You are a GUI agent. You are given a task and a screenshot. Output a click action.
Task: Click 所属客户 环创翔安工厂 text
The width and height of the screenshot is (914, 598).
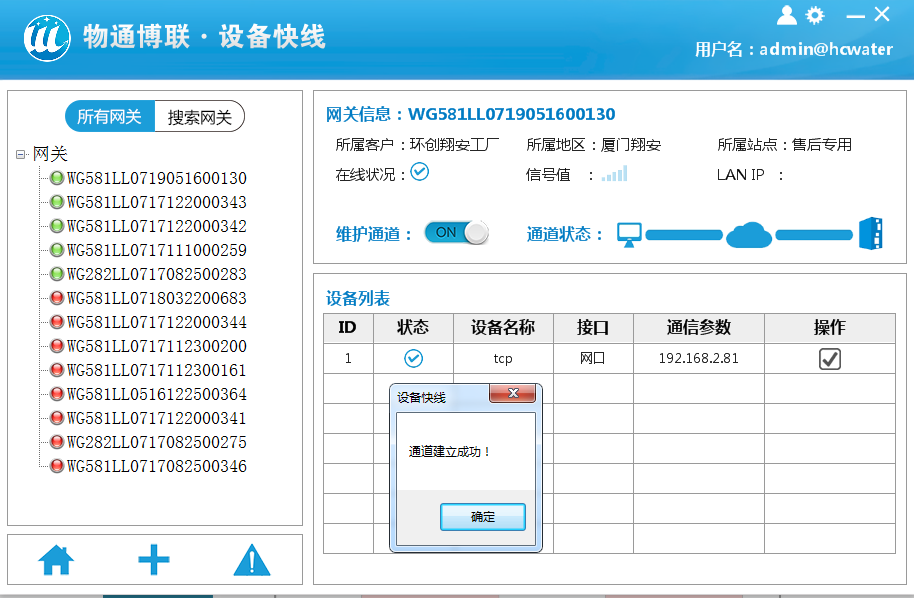click(417, 145)
